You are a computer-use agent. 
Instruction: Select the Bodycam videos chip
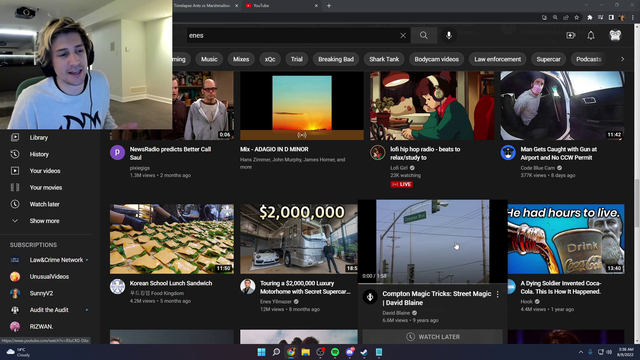436,59
